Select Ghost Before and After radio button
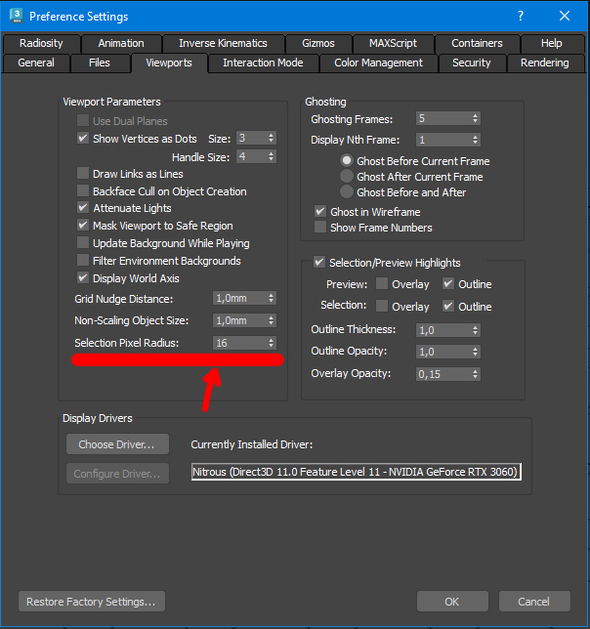Image resolution: width=590 pixels, height=629 pixels. [347, 192]
